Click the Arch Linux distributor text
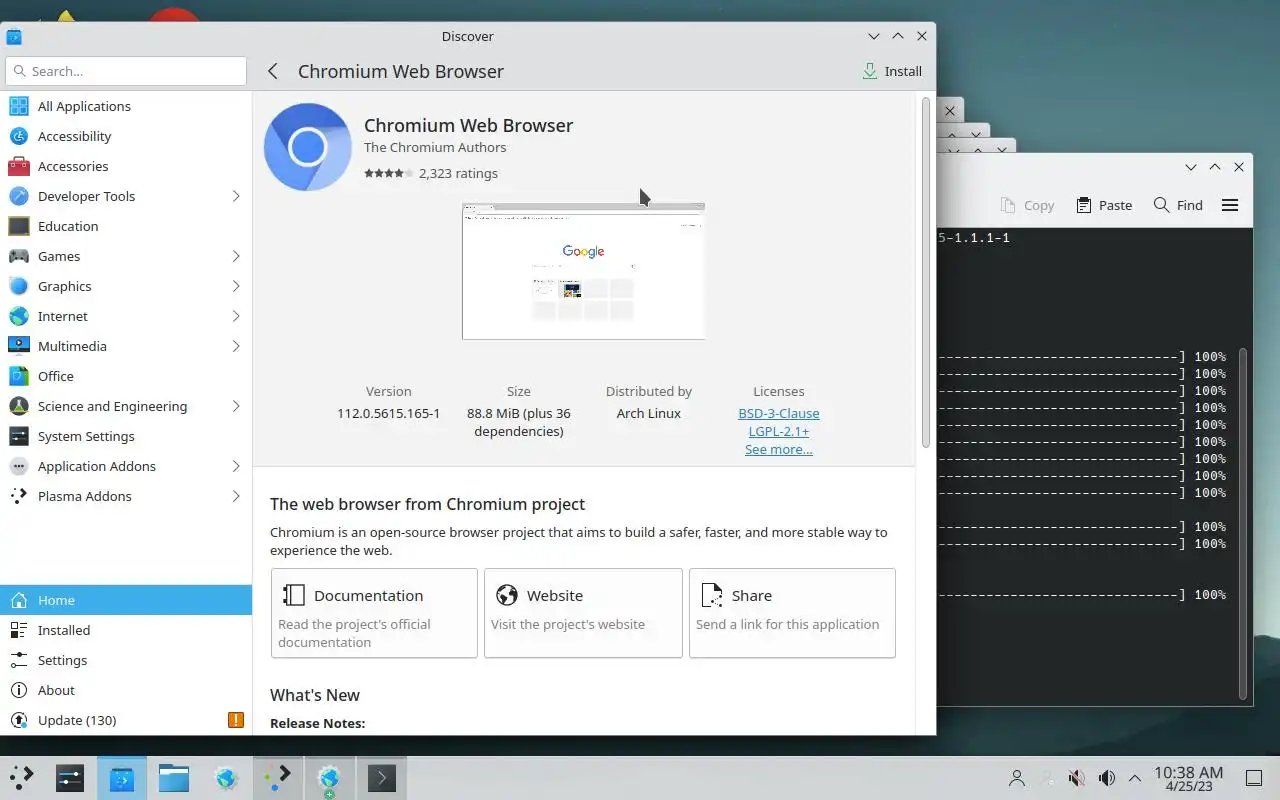The width and height of the screenshot is (1280, 800). point(648,413)
